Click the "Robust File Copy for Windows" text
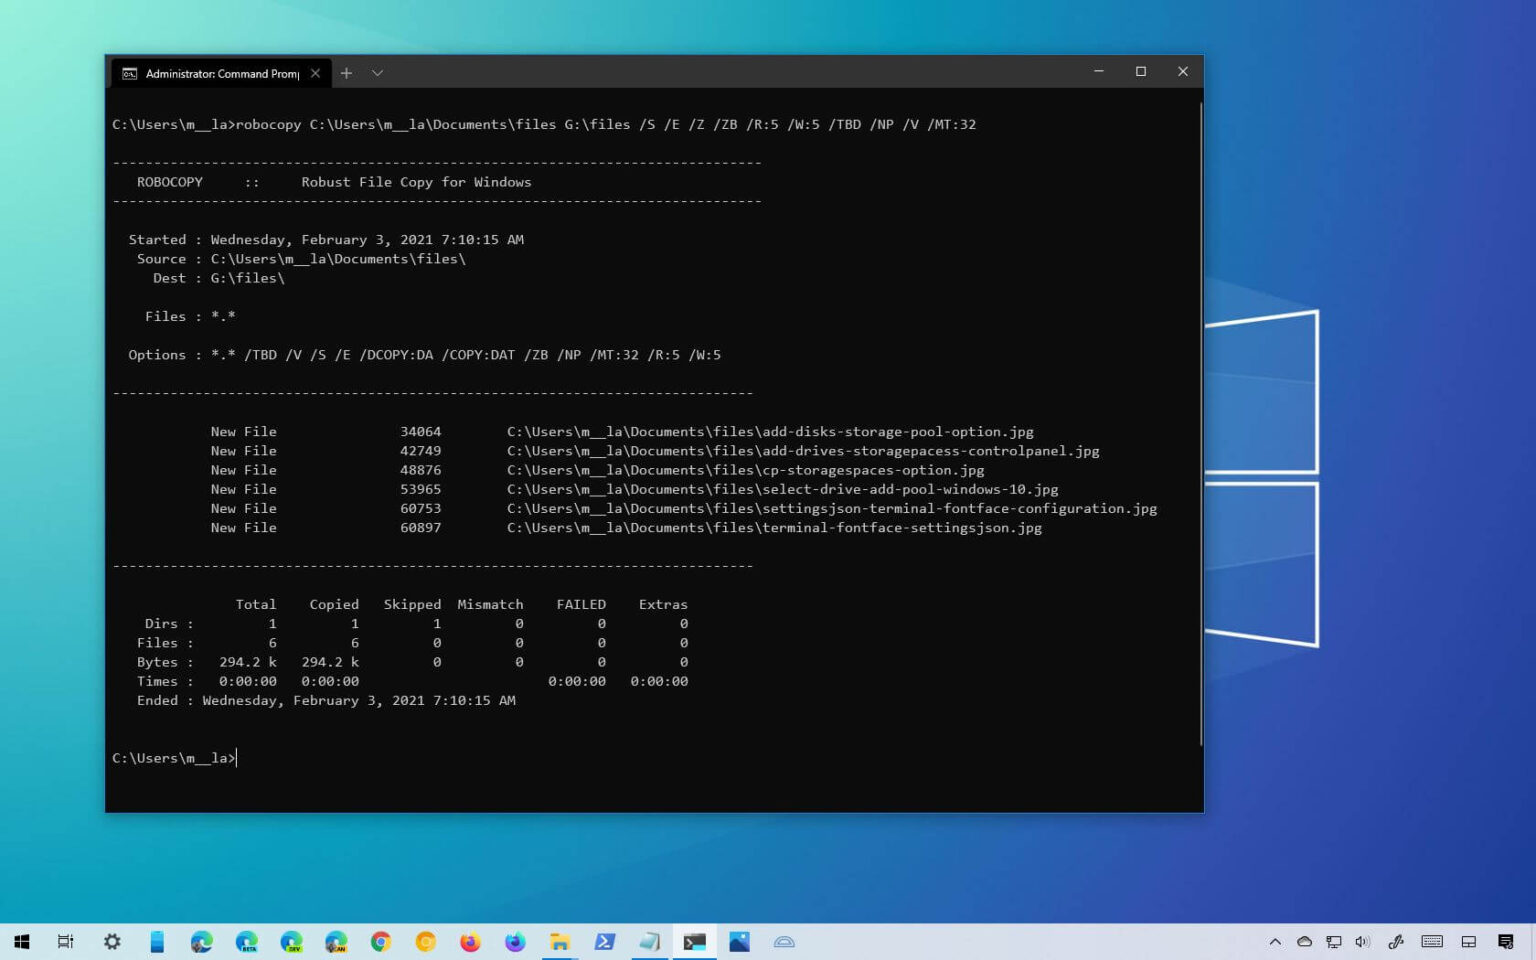This screenshot has width=1536, height=960. pyautogui.click(x=416, y=182)
